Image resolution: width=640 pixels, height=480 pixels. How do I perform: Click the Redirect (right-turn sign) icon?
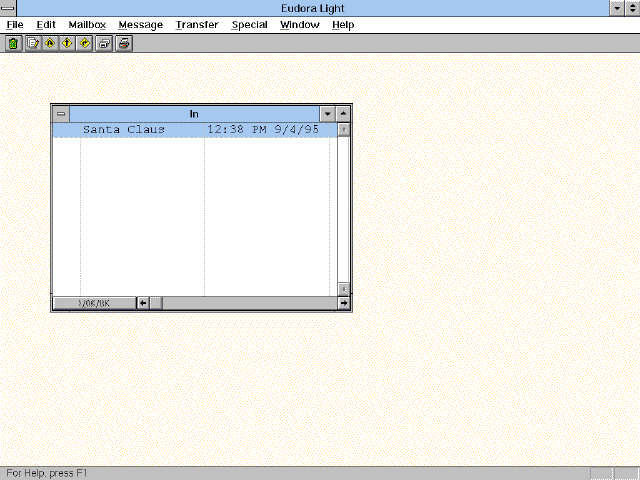click(84, 43)
